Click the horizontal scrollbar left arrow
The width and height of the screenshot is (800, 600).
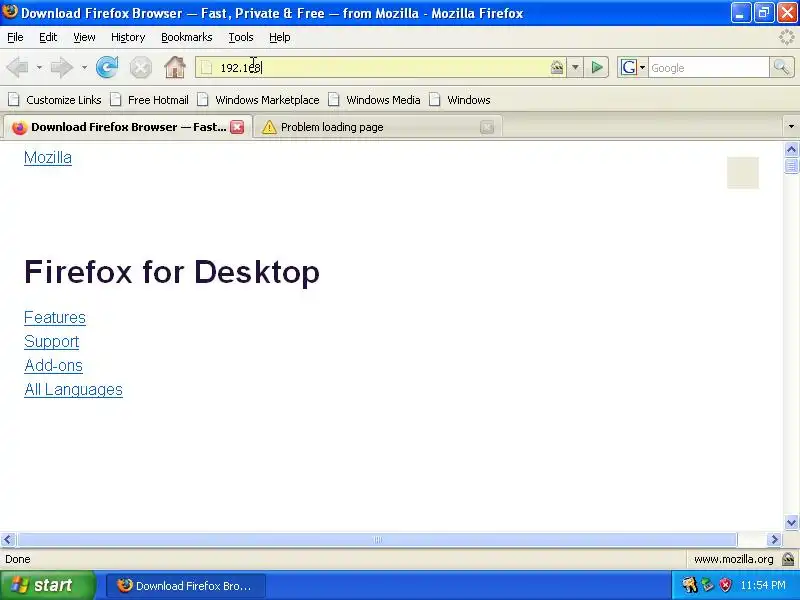[x=8, y=539]
